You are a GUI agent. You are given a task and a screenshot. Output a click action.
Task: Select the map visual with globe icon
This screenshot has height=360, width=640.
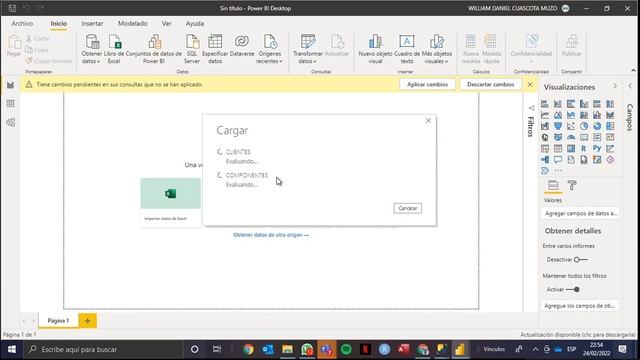click(545, 137)
